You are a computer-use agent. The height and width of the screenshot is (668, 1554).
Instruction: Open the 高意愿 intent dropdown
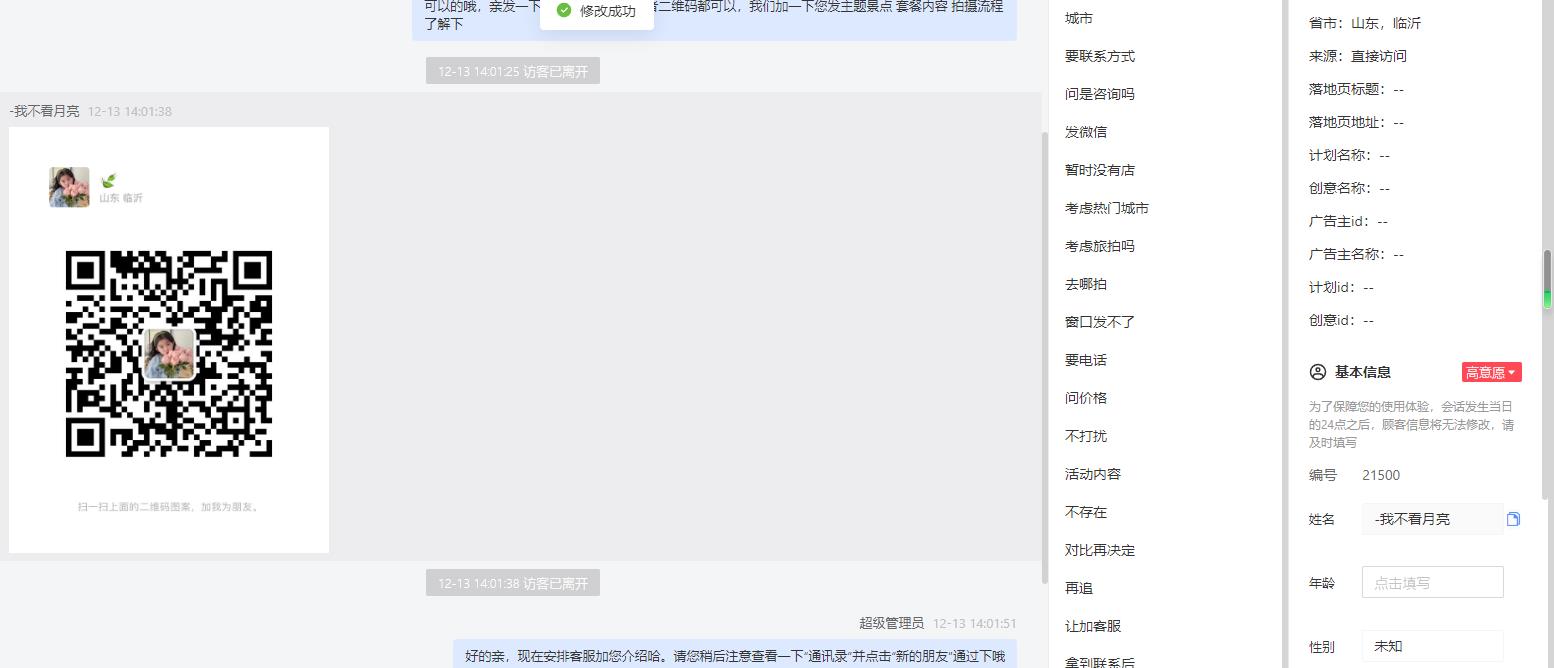(x=1491, y=372)
